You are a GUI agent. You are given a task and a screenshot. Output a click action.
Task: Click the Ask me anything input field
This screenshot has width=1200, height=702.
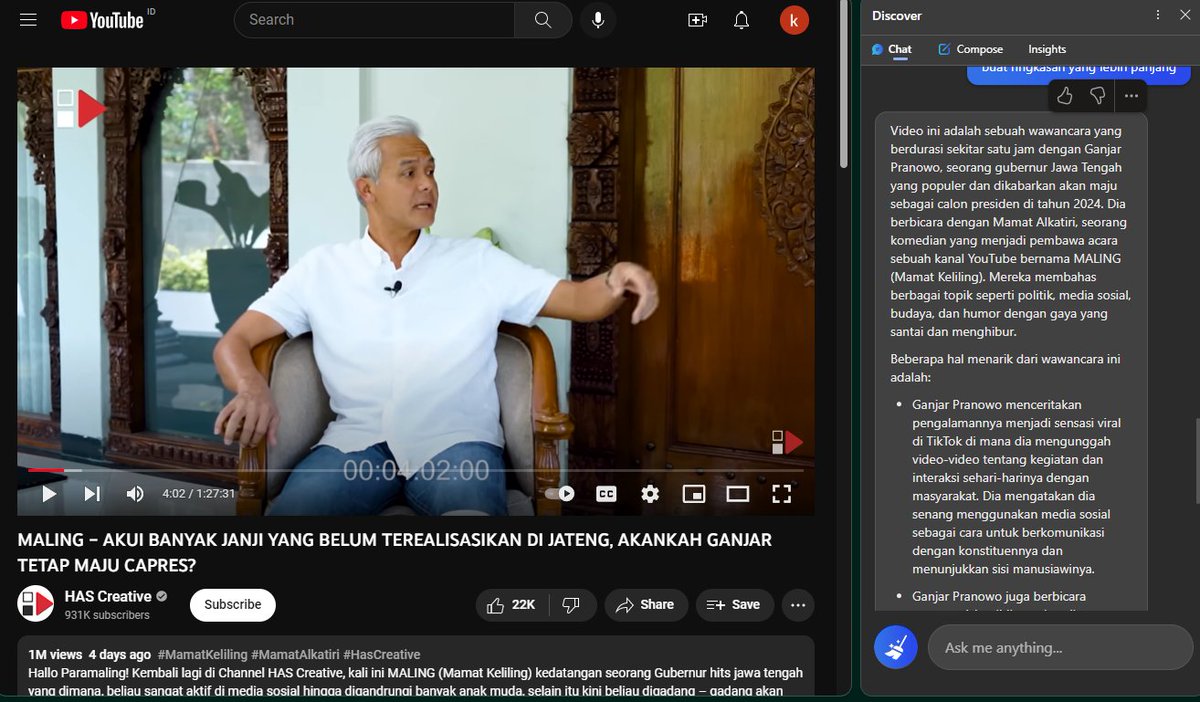point(1060,647)
